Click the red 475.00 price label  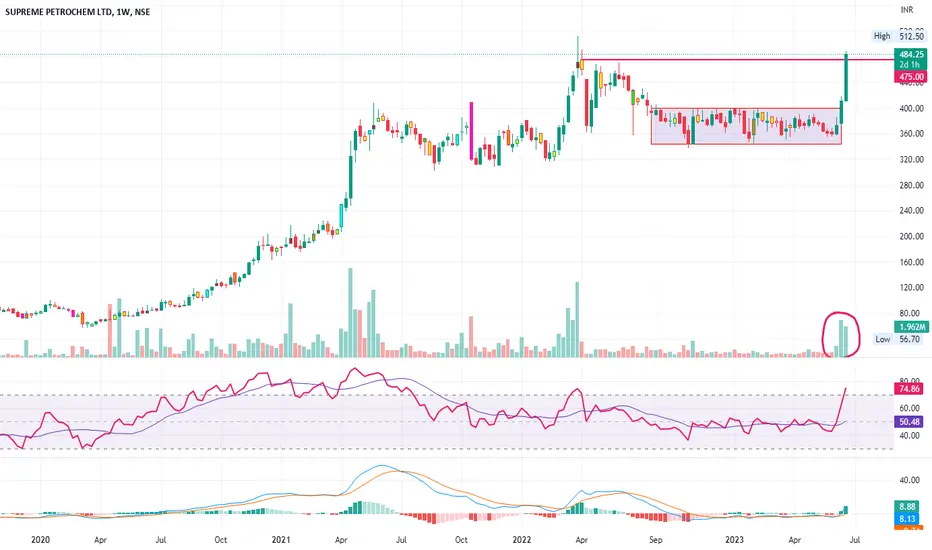click(911, 77)
